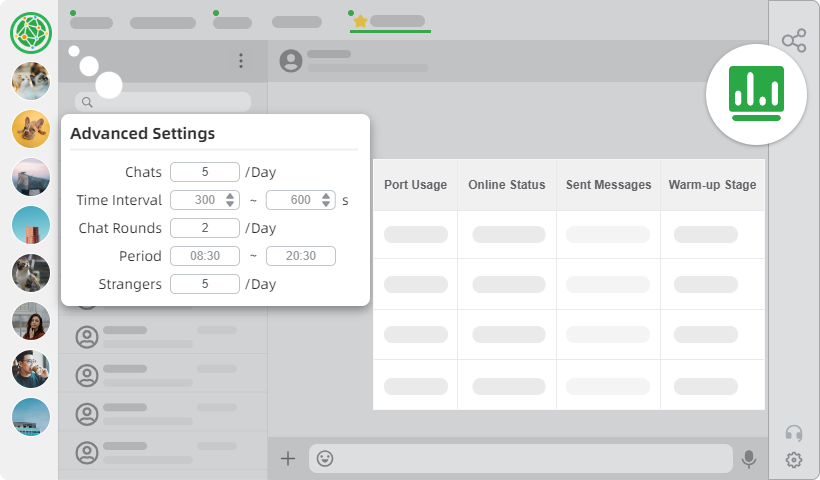Click the Chats per day input field
This screenshot has height=480, width=820.
click(205, 172)
